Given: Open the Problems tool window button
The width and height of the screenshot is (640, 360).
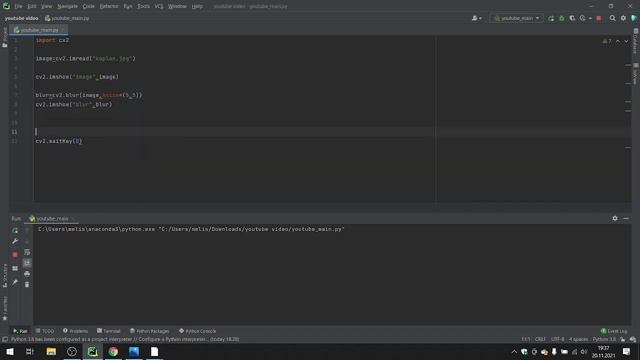Looking at the screenshot, I should [x=76, y=331].
